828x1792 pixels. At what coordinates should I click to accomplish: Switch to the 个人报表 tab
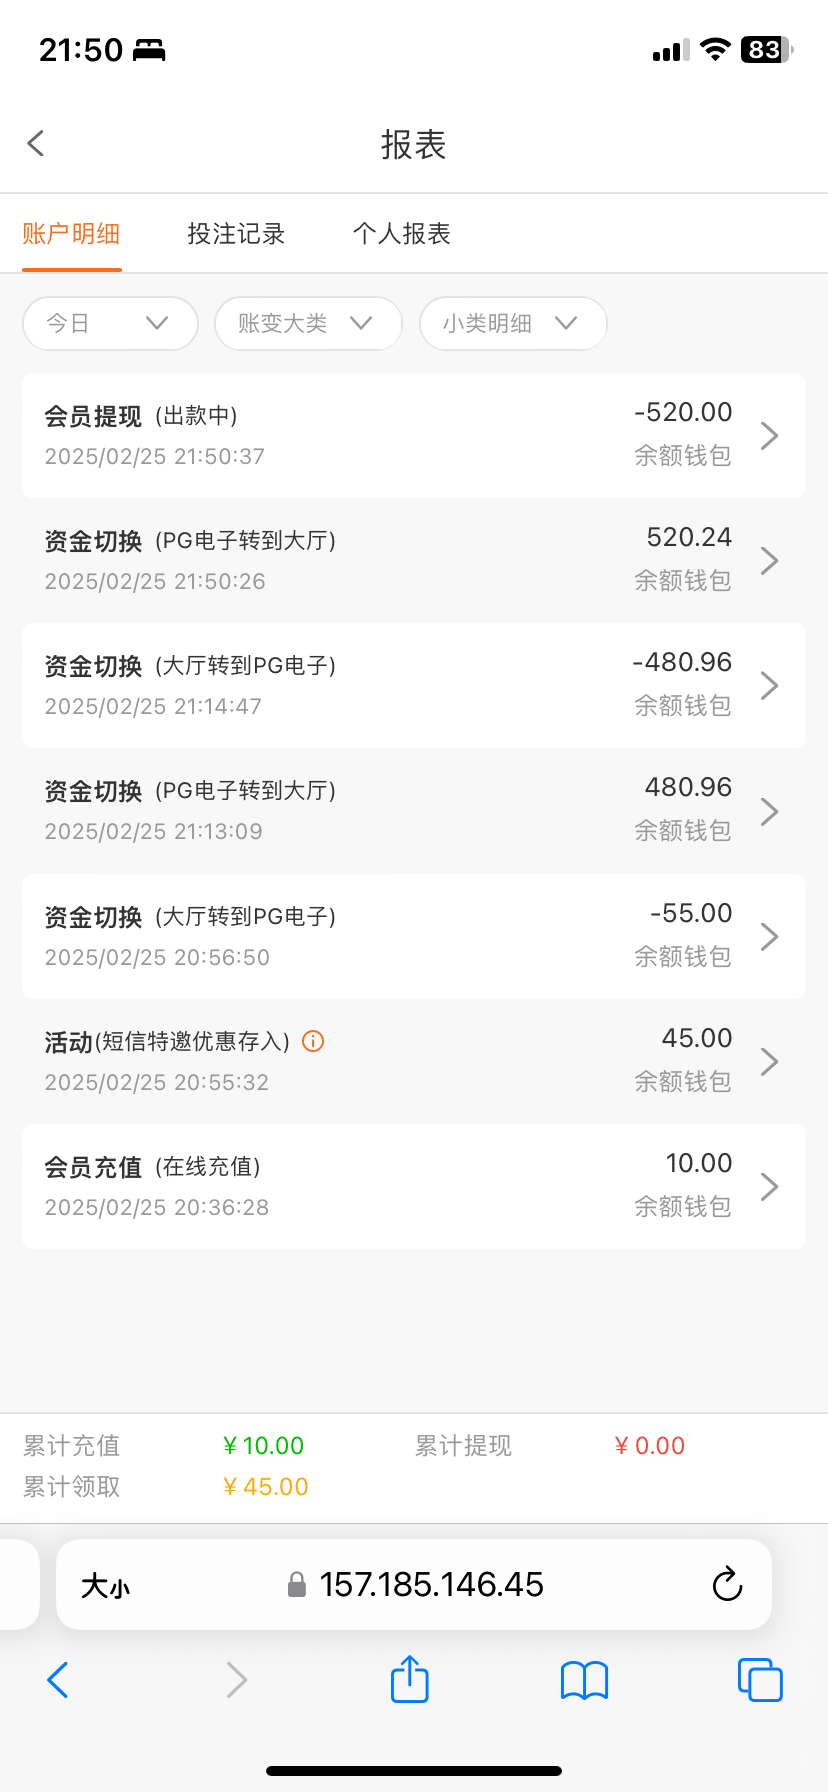pos(402,234)
